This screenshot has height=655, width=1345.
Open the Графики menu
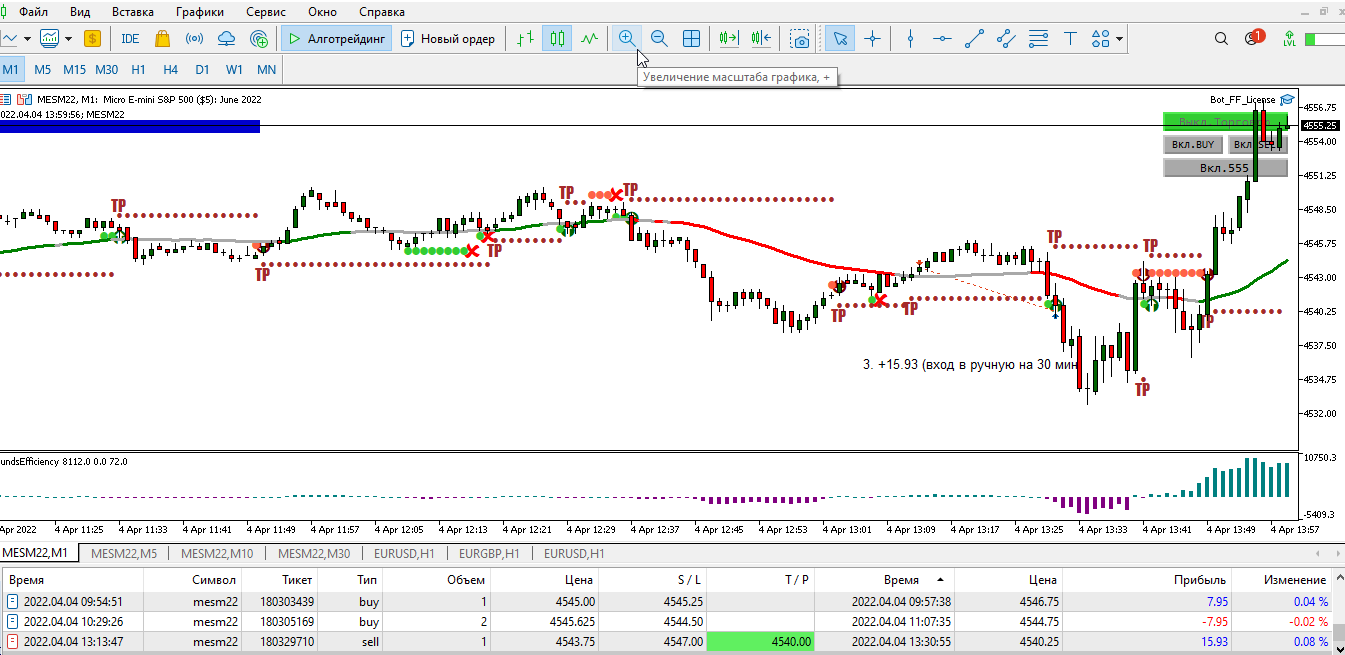click(199, 12)
